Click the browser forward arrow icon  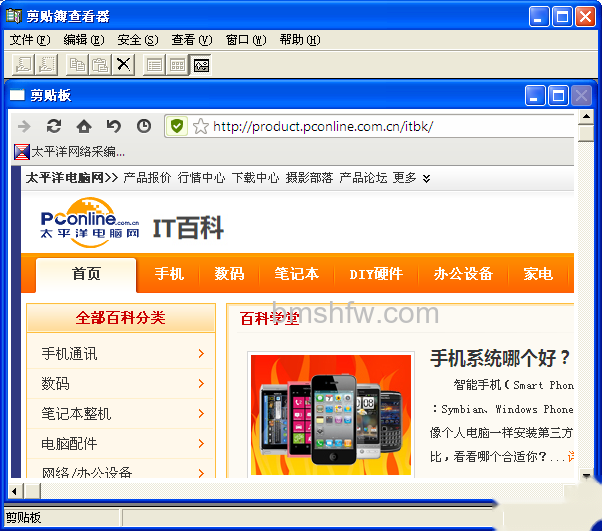point(24,126)
